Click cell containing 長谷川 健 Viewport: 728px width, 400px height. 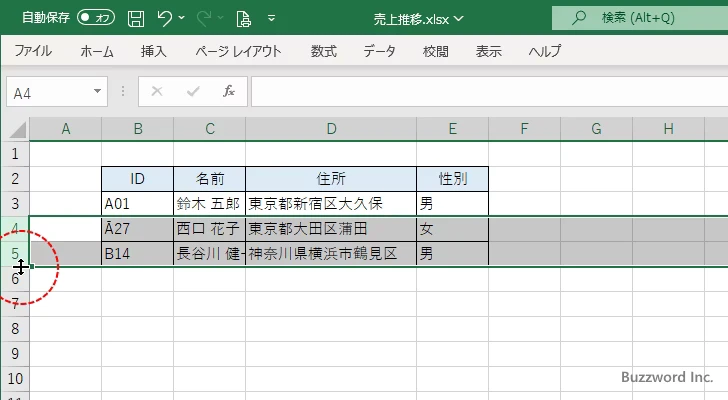(x=209, y=254)
